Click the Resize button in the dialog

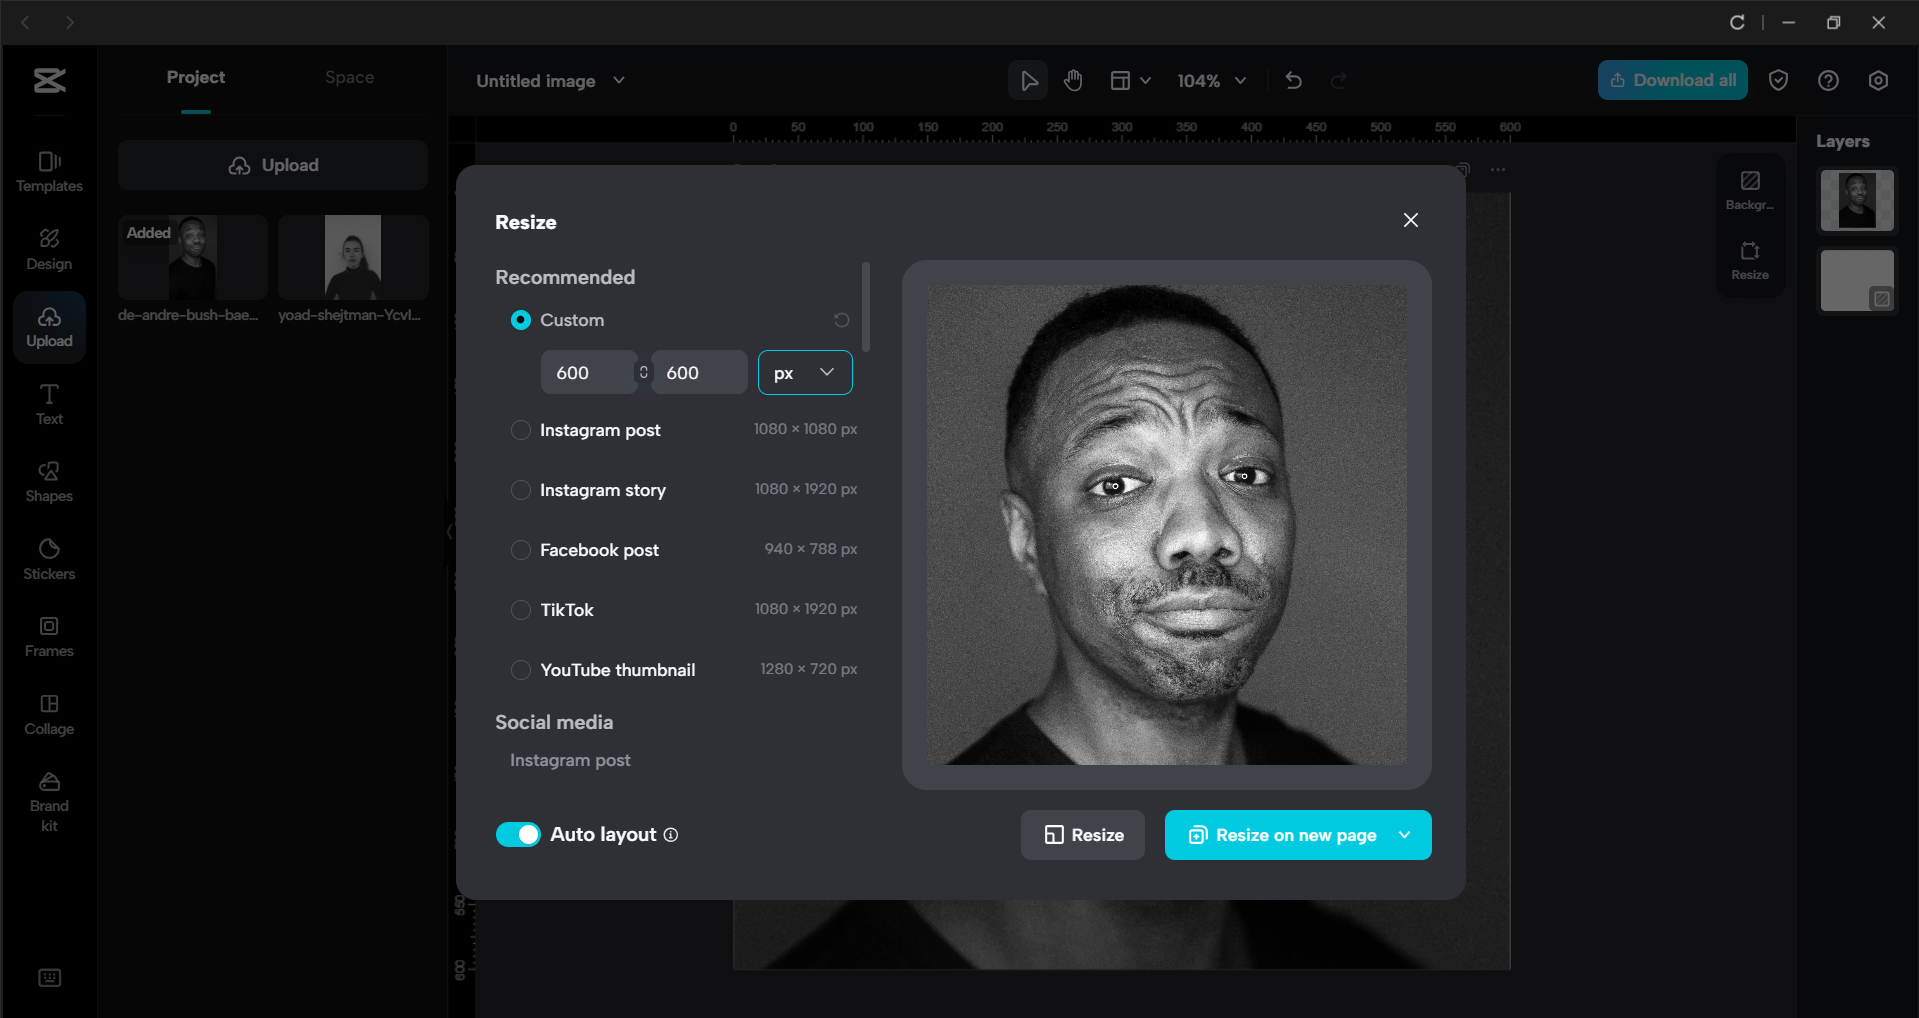1082,835
